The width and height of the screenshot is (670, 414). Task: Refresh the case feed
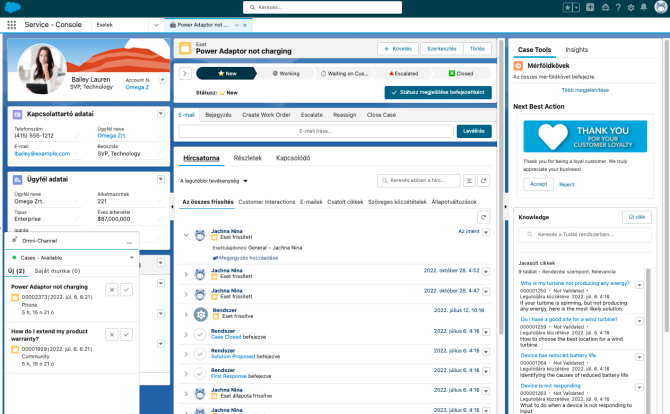click(486, 181)
